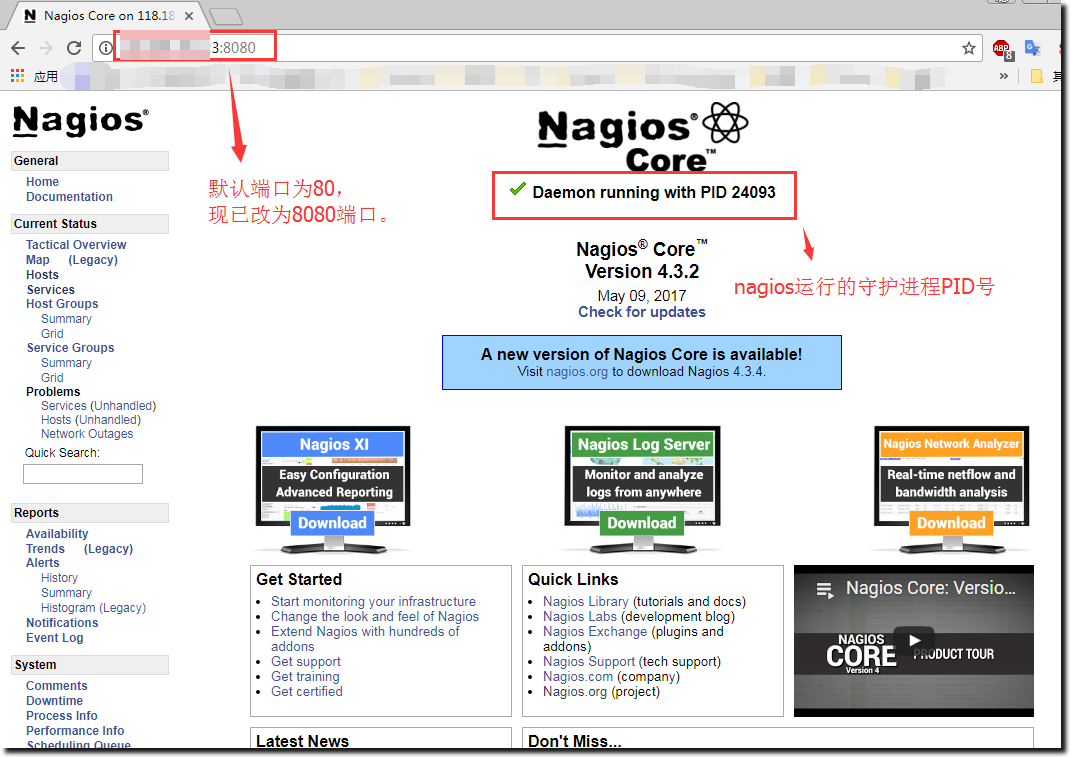Open Get certified link

point(307,691)
